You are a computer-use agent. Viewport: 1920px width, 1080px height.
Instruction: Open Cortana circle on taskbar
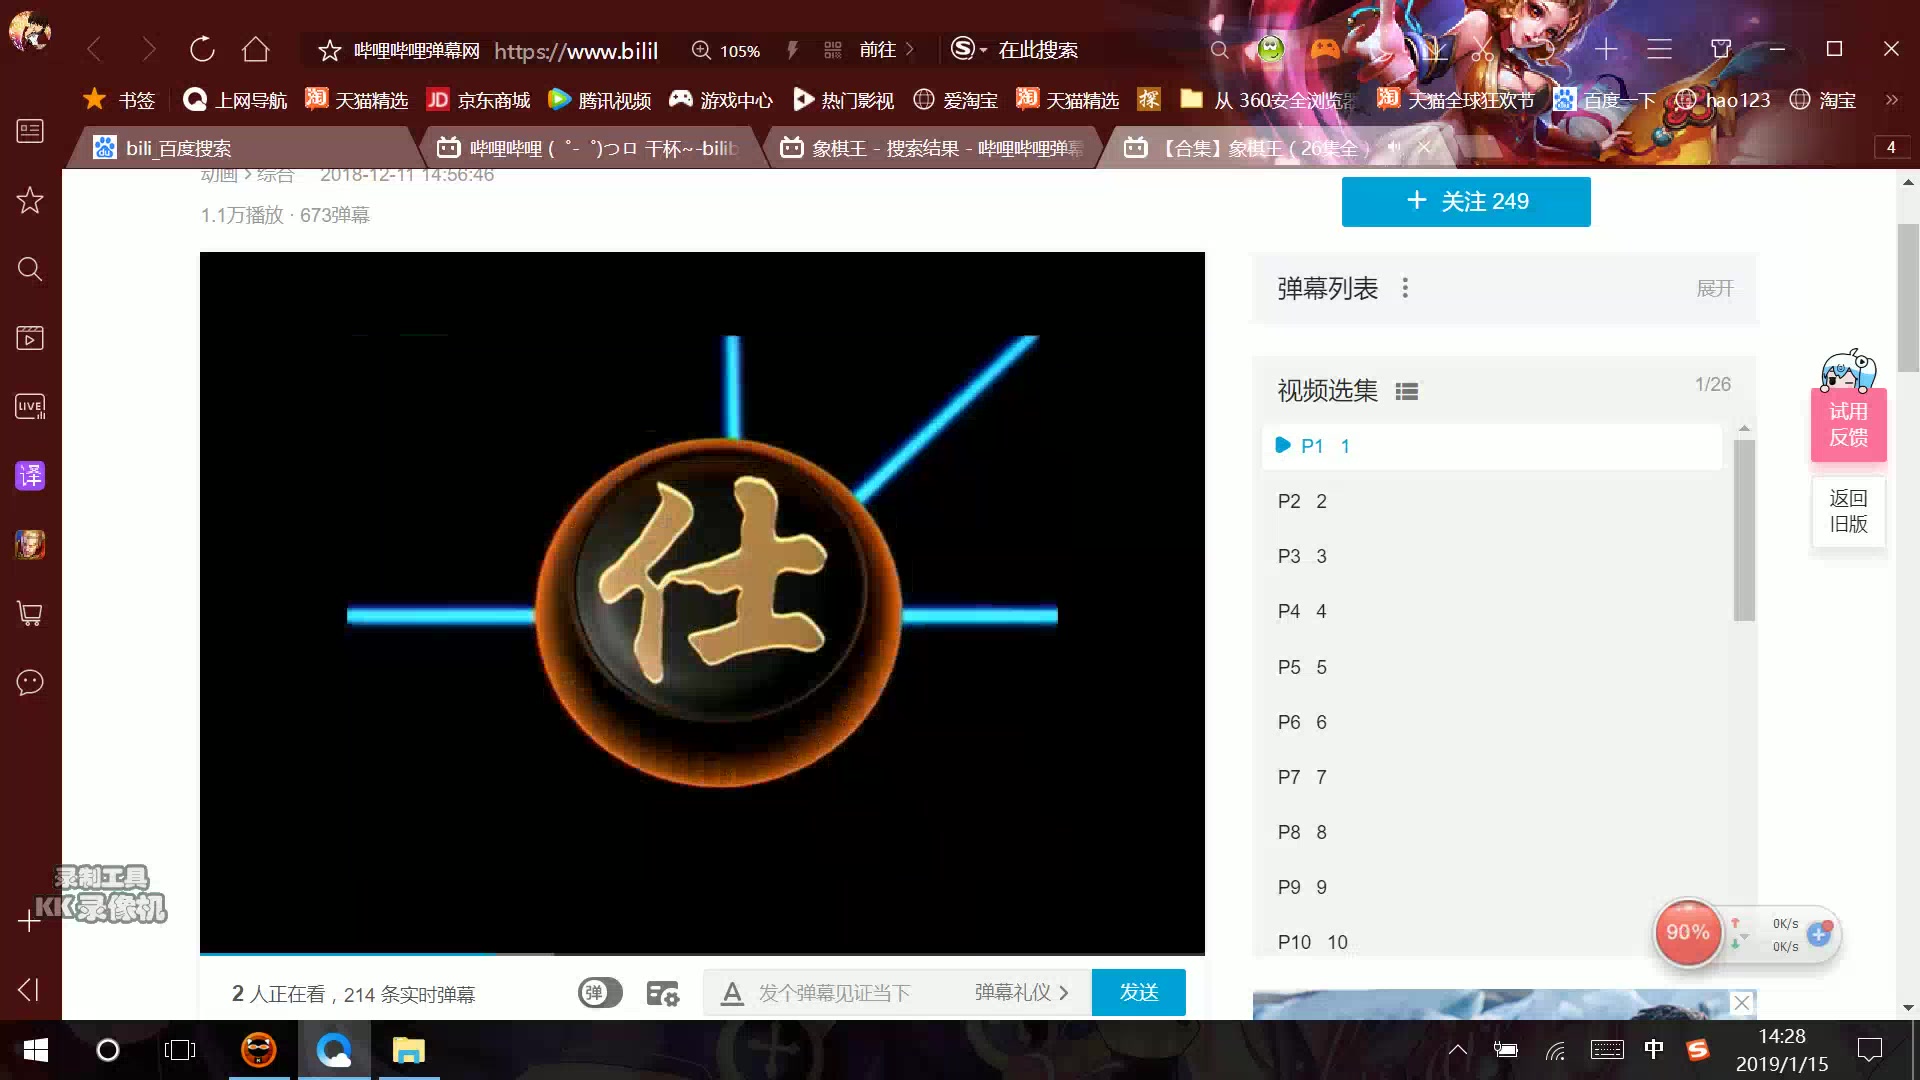click(107, 1050)
